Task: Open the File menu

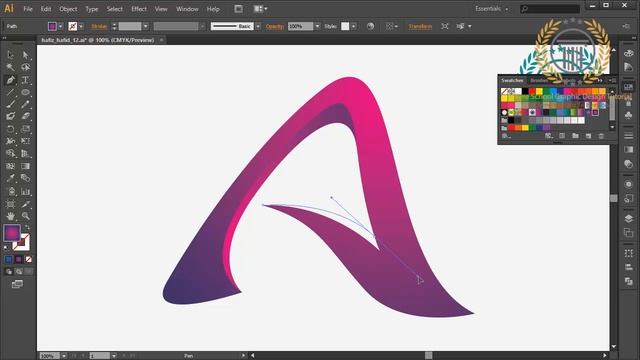Action: pos(28,9)
